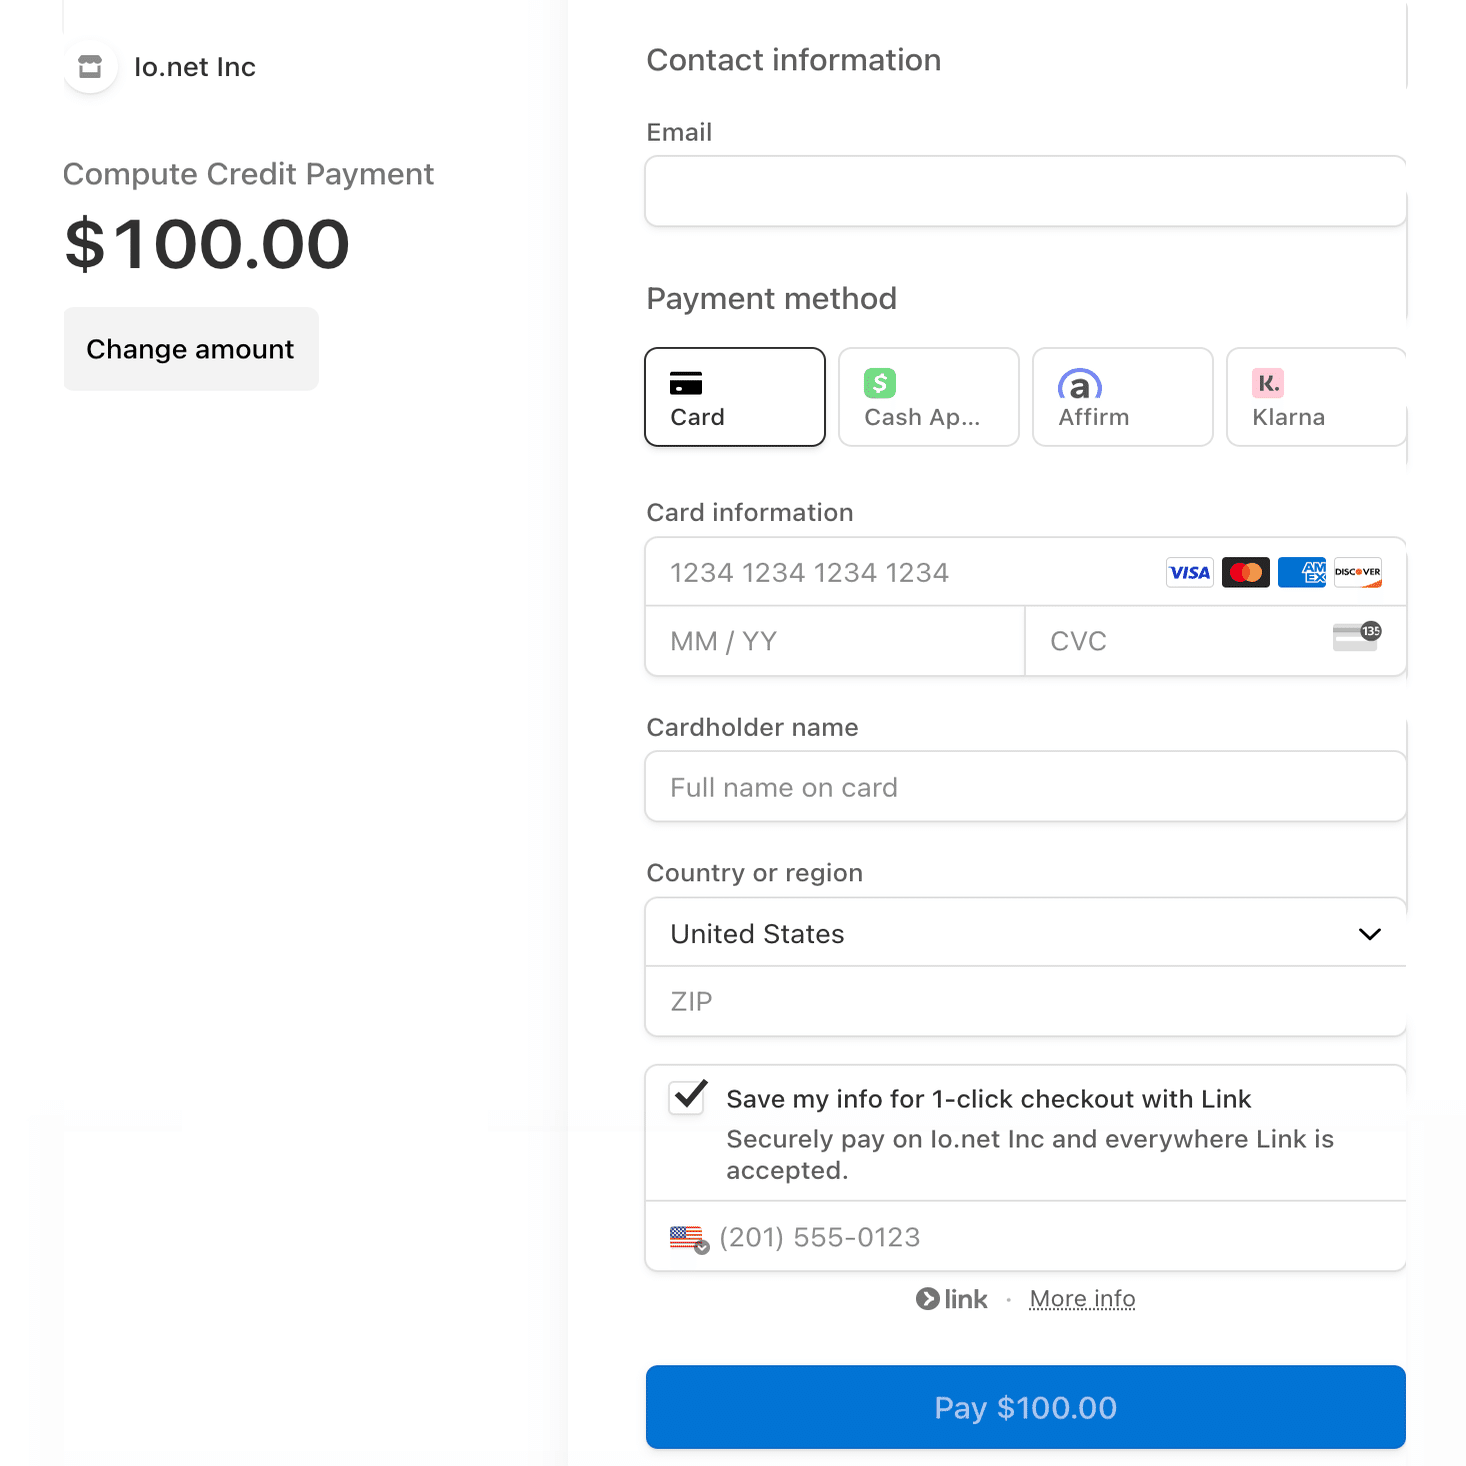Choose Affirm as payment method
The height and width of the screenshot is (1466, 1466).
[x=1122, y=397]
